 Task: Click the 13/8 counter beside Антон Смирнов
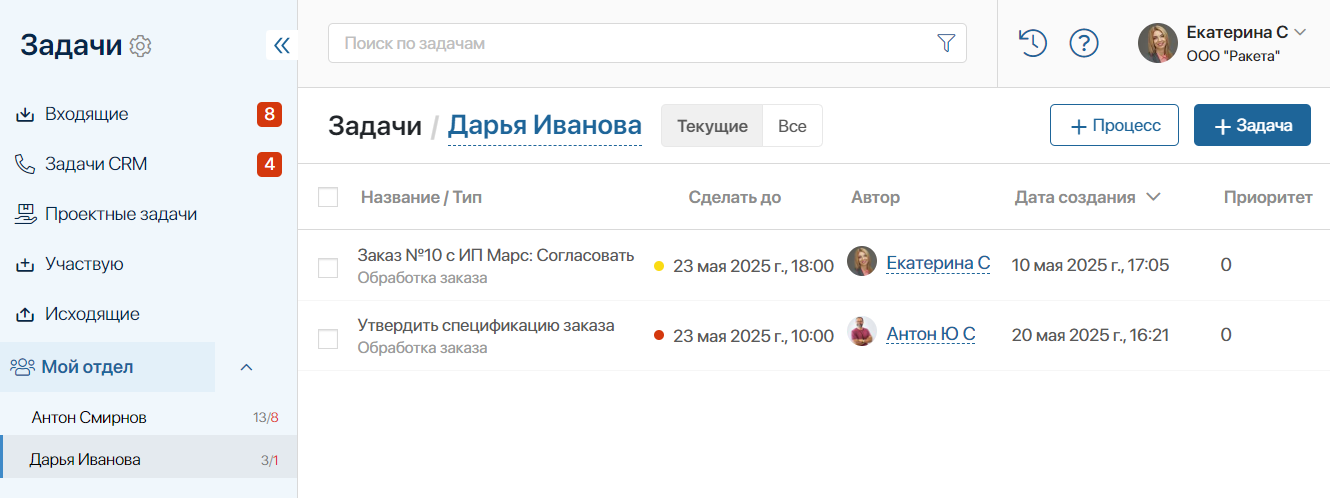click(266, 418)
